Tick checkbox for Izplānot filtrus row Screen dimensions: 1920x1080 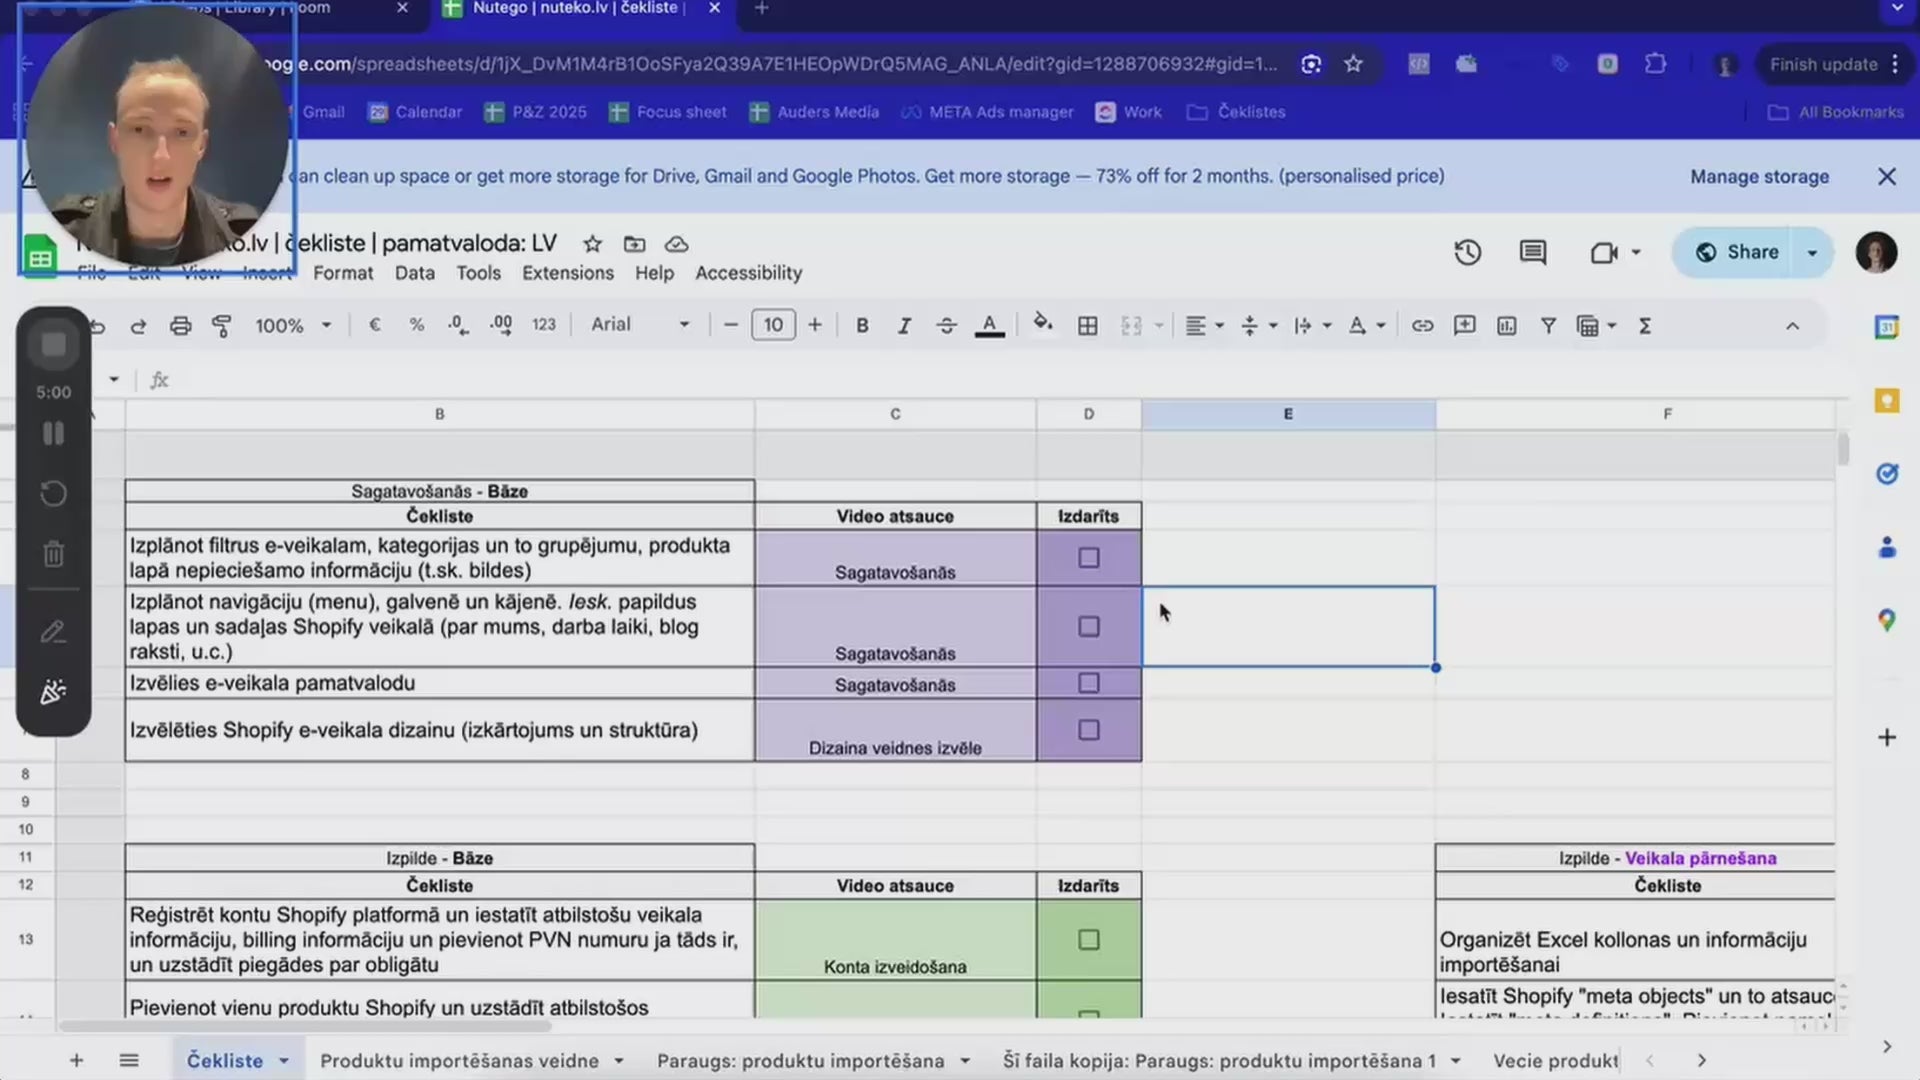(1089, 558)
